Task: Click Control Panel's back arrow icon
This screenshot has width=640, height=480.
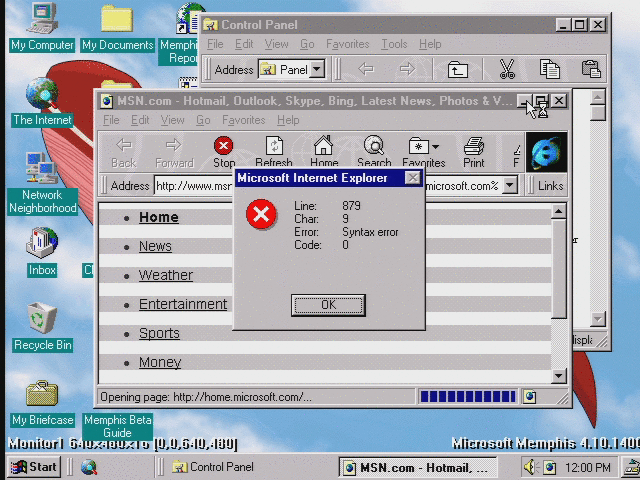Action: click(x=366, y=69)
